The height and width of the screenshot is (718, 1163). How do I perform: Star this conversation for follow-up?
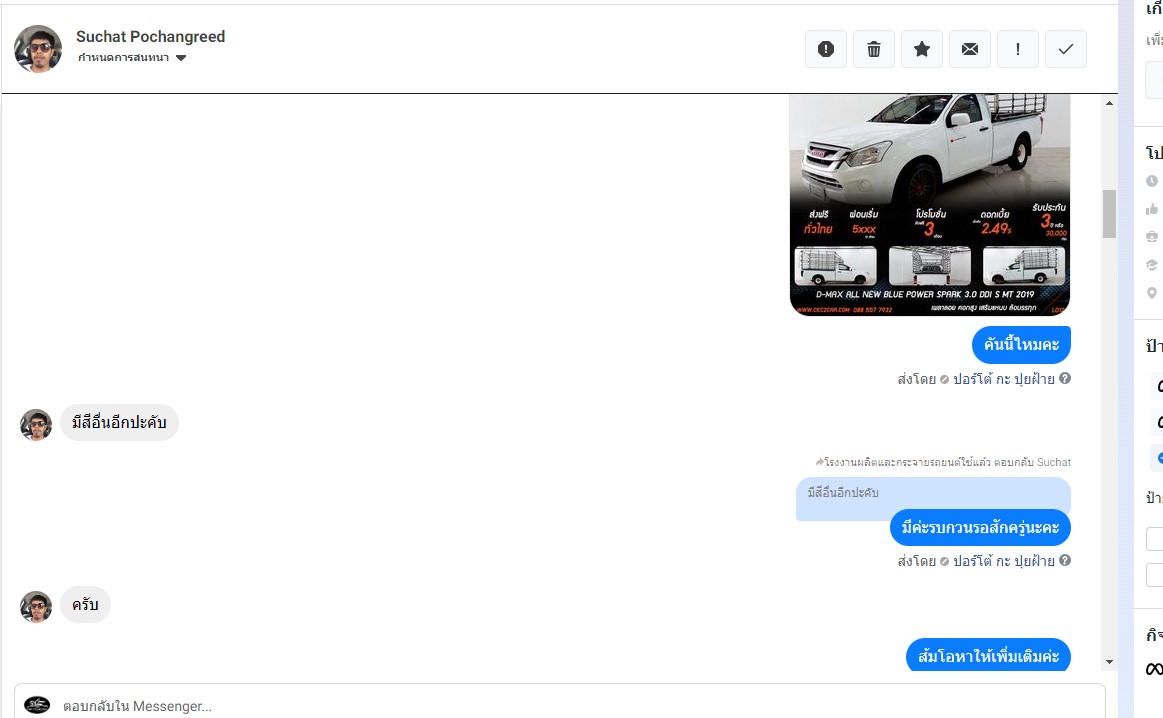(x=922, y=49)
